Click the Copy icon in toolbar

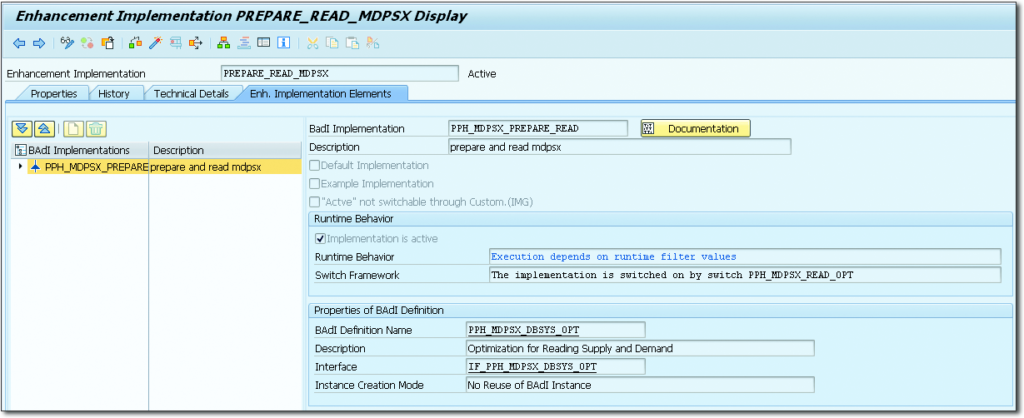[x=332, y=43]
